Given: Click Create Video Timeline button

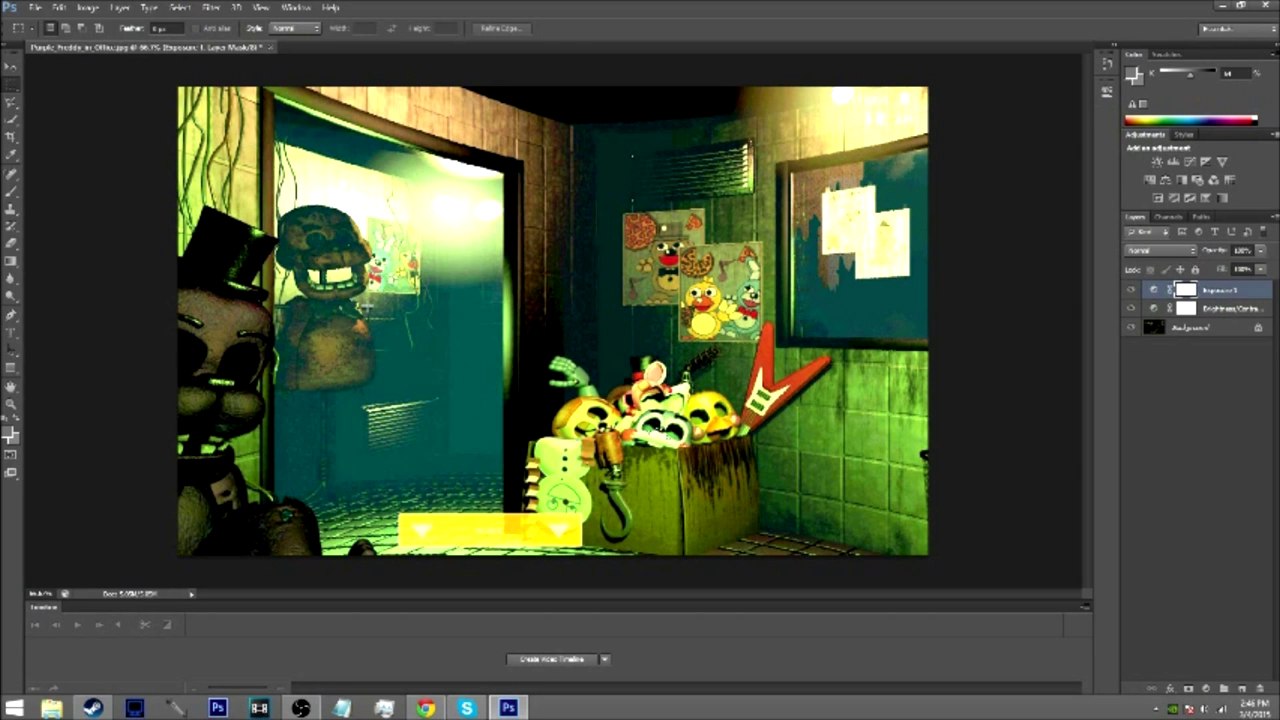Looking at the screenshot, I should (x=552, y=659).
